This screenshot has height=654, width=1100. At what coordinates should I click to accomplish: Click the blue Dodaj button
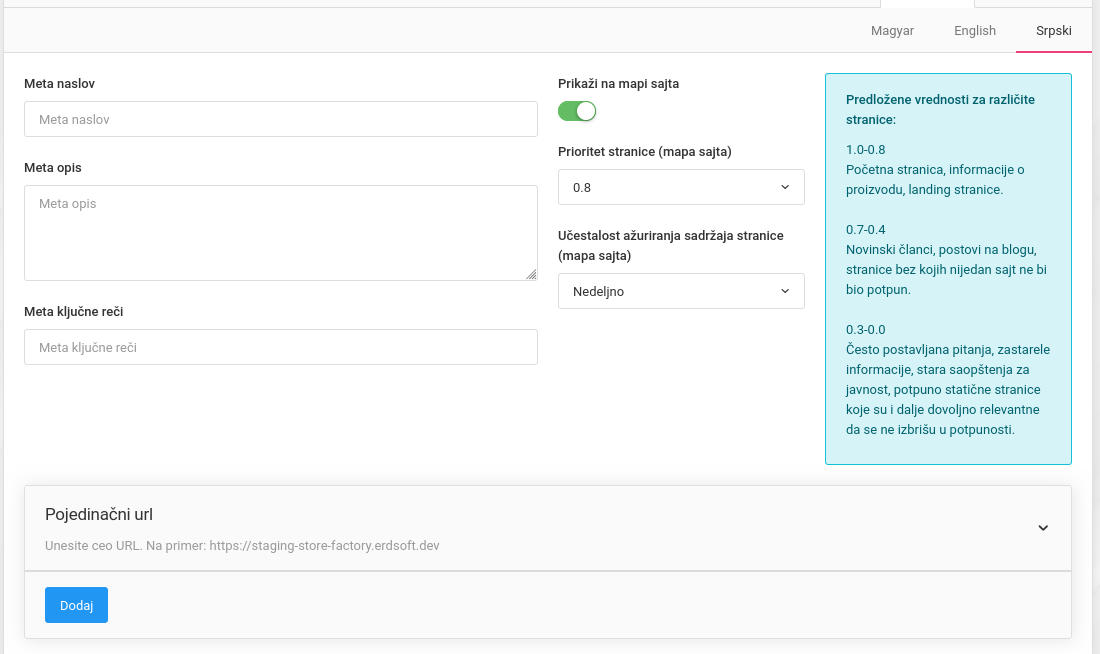pyautogui.click(x=76, y=605)
